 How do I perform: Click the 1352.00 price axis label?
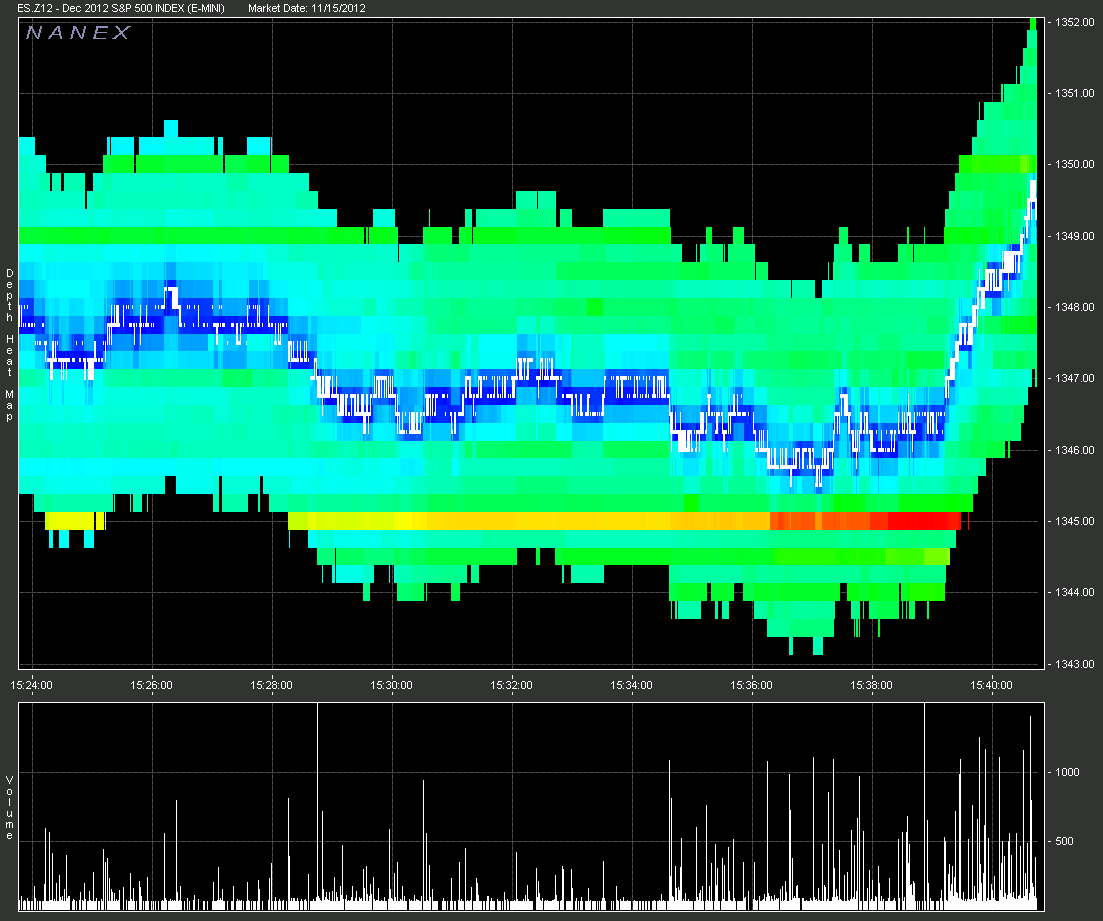pyautogui.click(x=1074, y=22)
